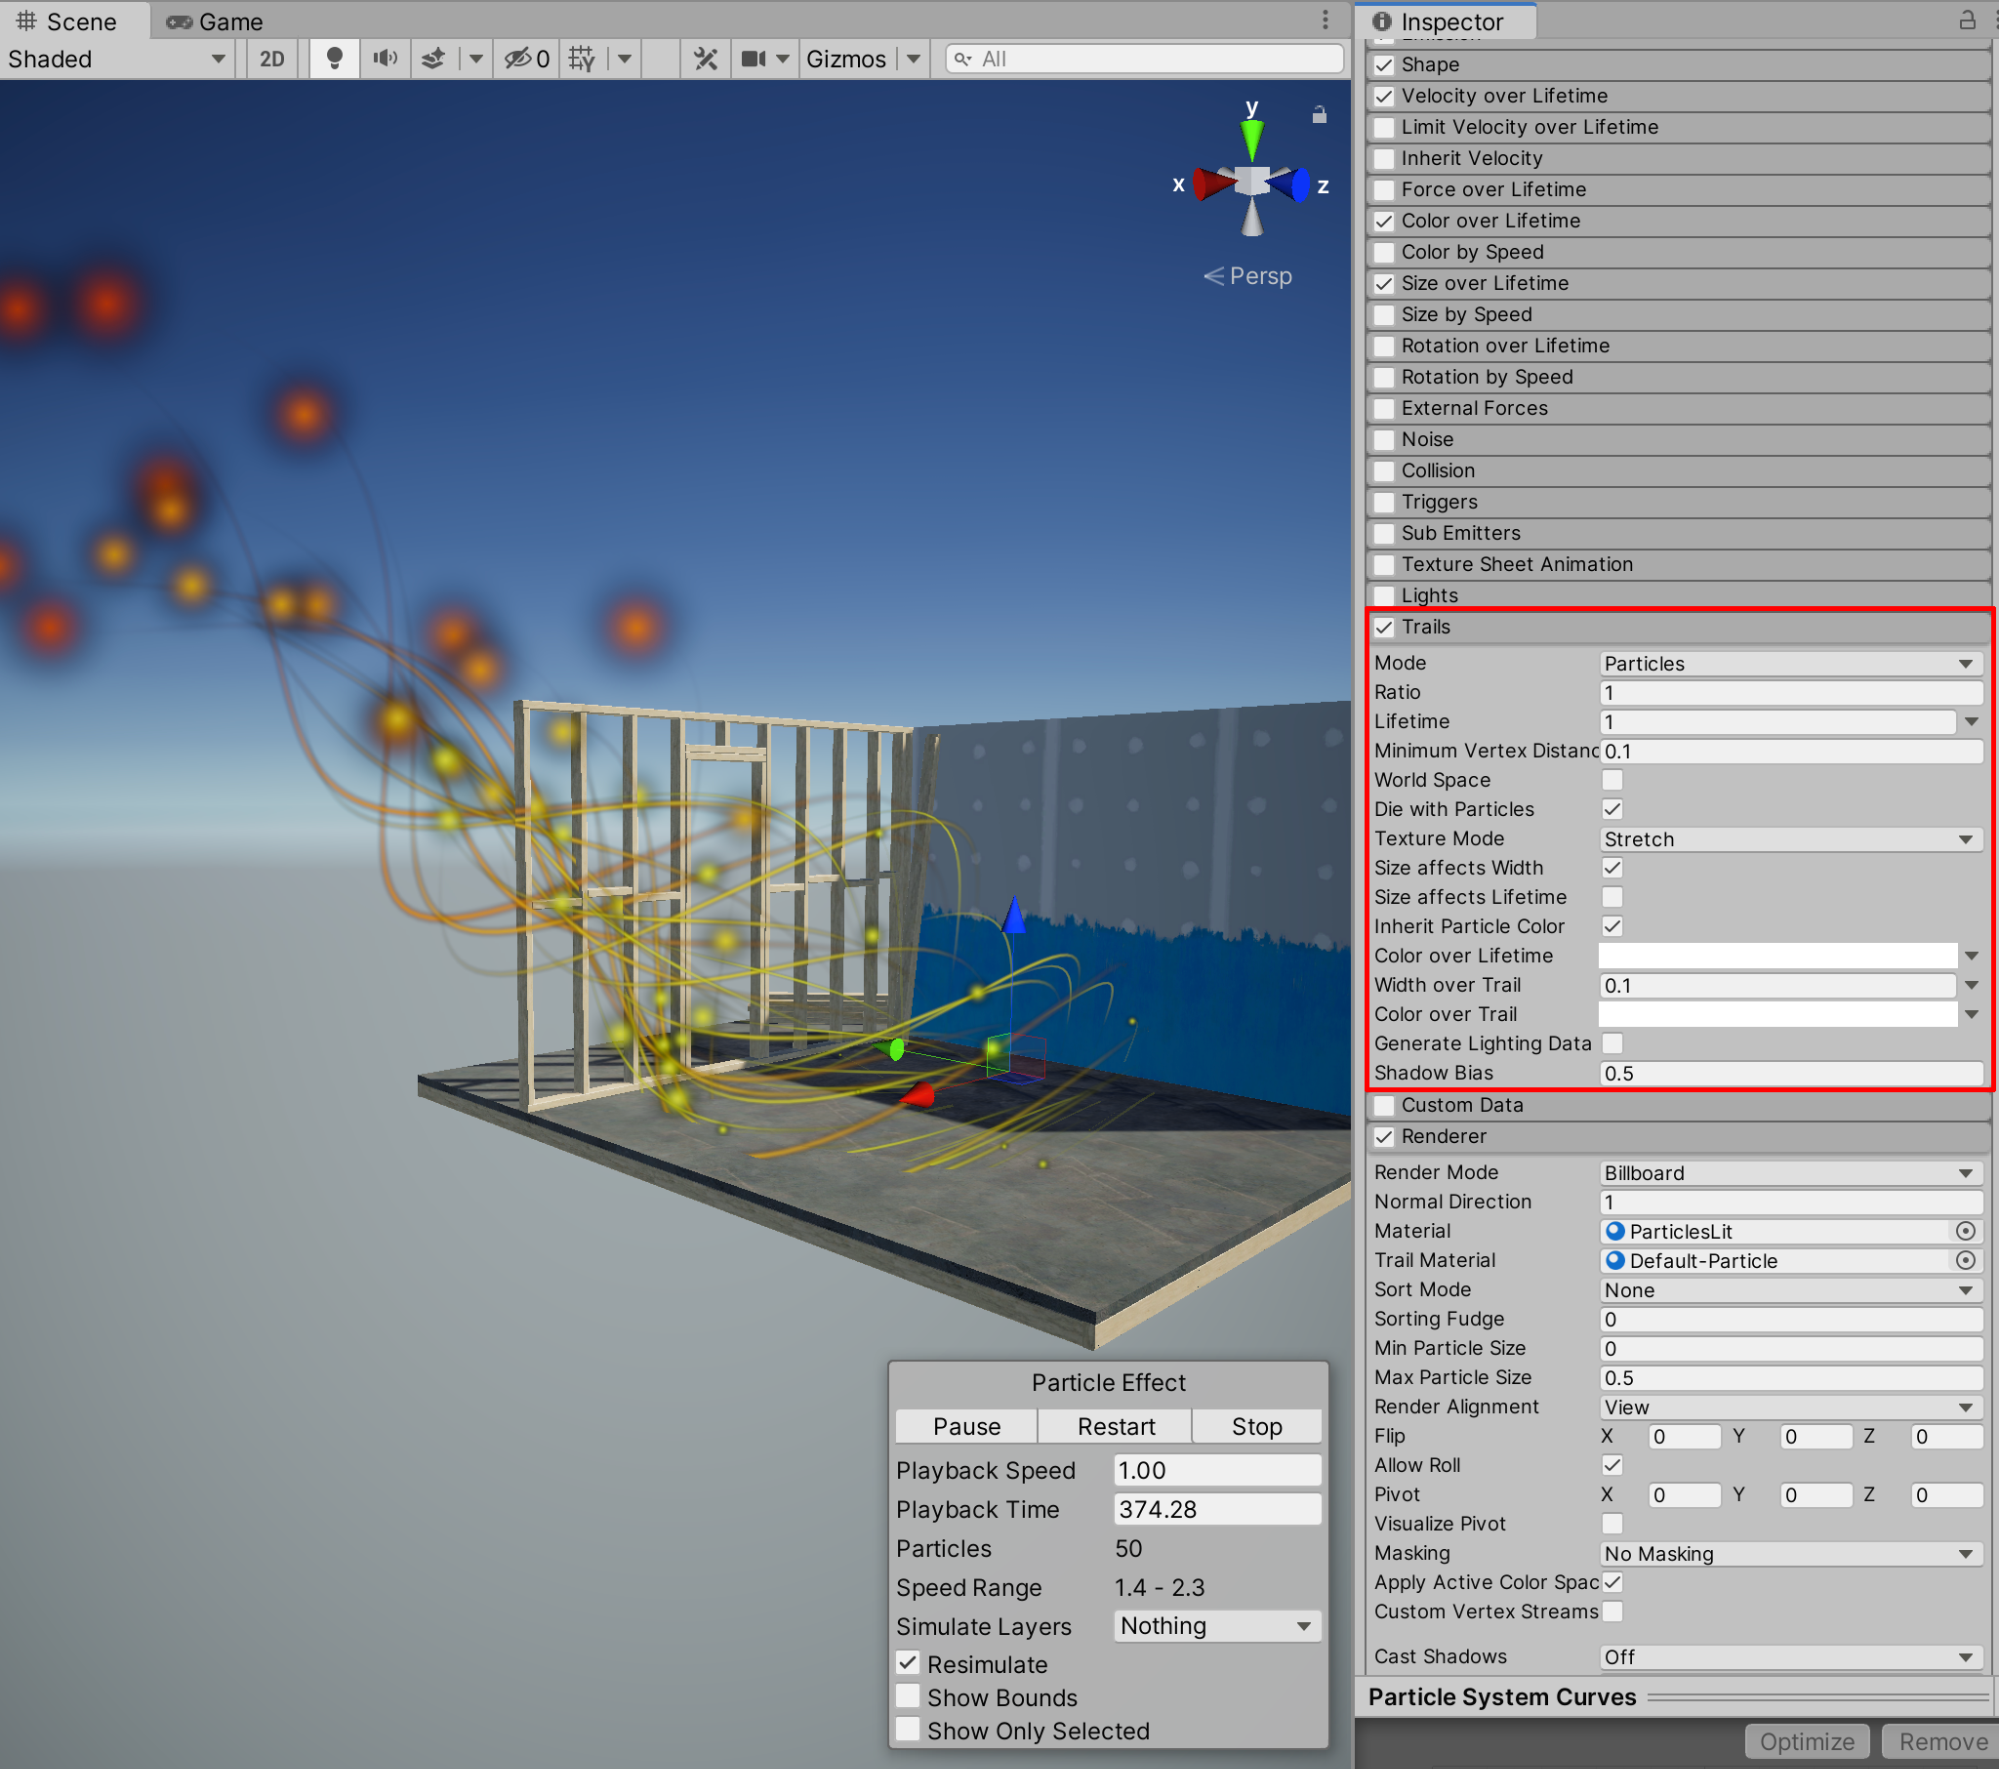Viewport: 1999px width, 1769px height.
Task: Open Color over Trail gradient swatch
Action: [1777, 1014]
